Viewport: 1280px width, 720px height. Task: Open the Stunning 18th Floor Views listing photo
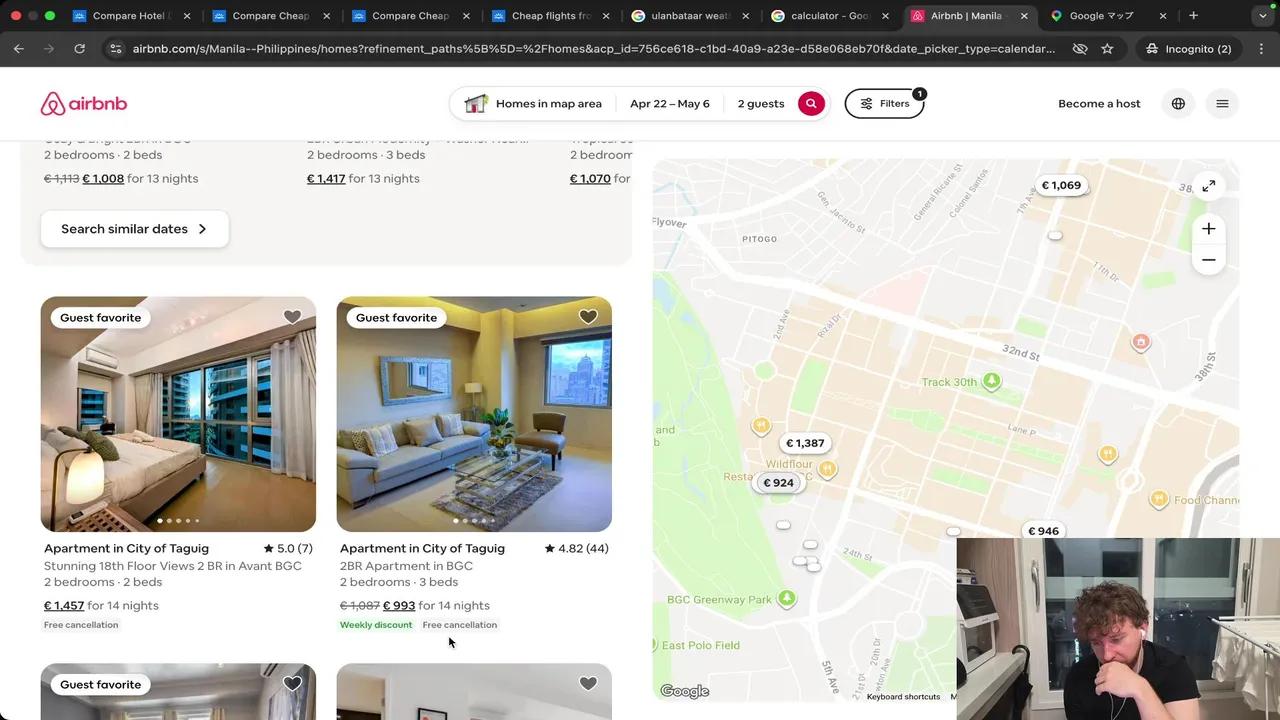click(x=178, y=414)
